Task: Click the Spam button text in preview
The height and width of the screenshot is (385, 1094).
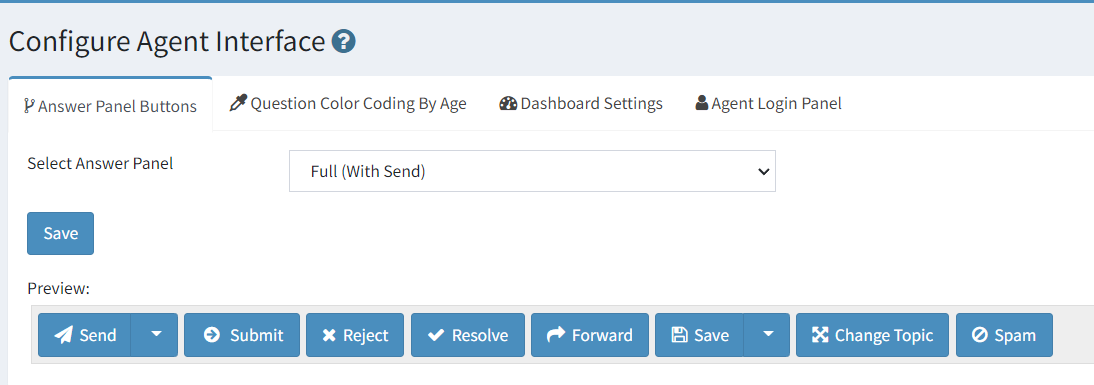Action: pyautogui.click(x=1015, y=335)
